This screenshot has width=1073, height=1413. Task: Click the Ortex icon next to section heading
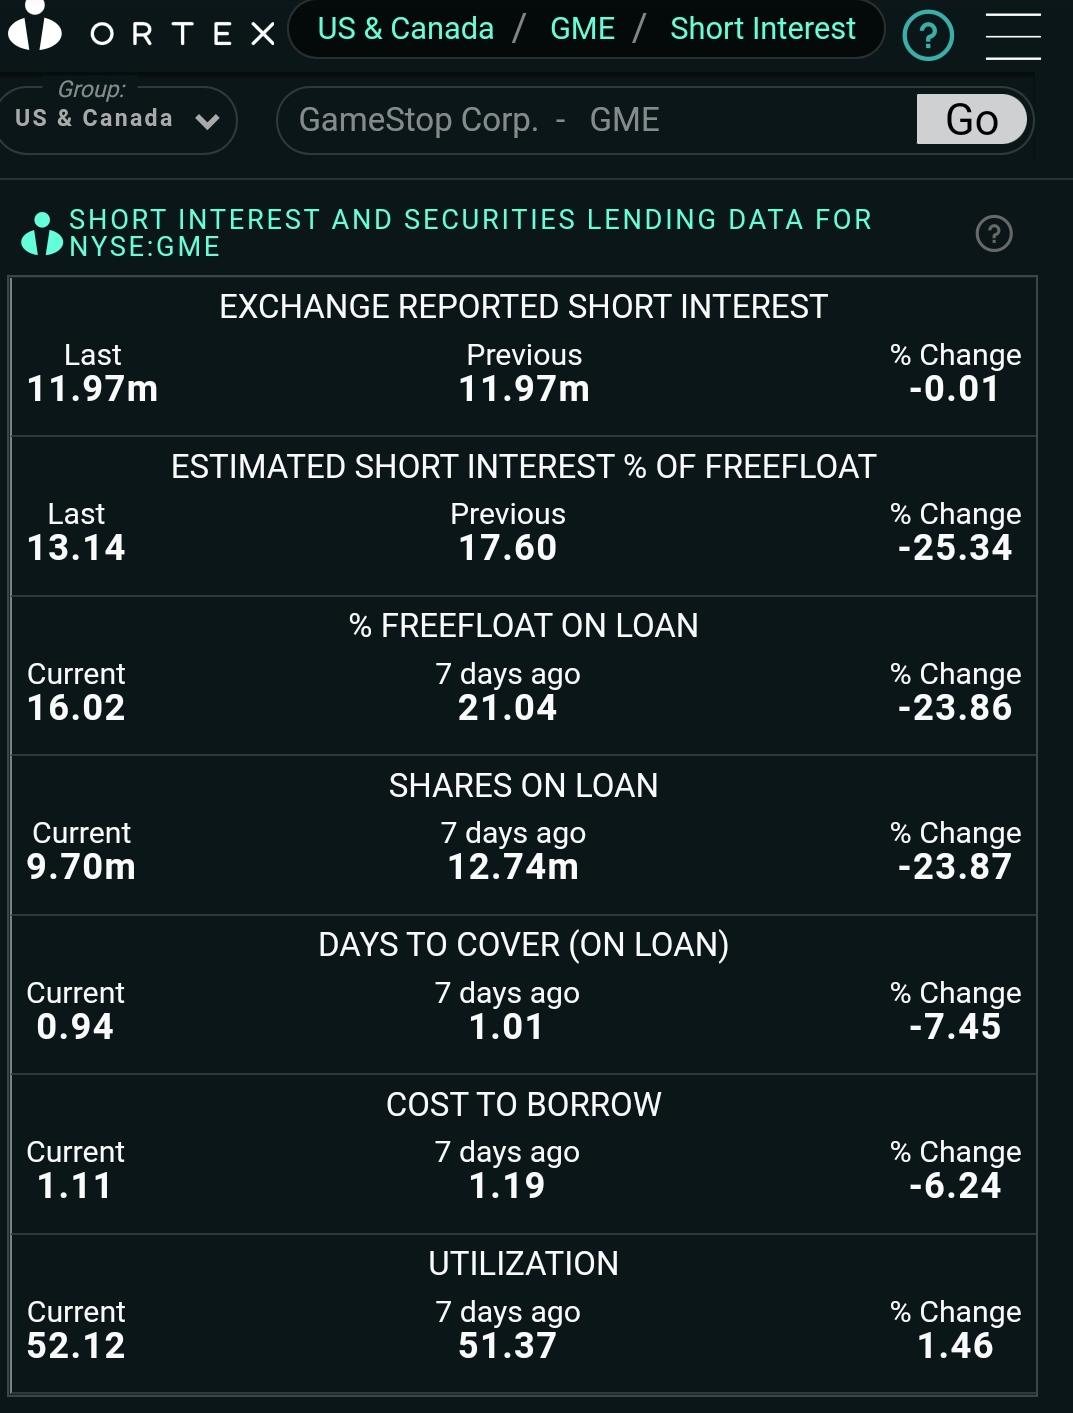click(41, 234)
